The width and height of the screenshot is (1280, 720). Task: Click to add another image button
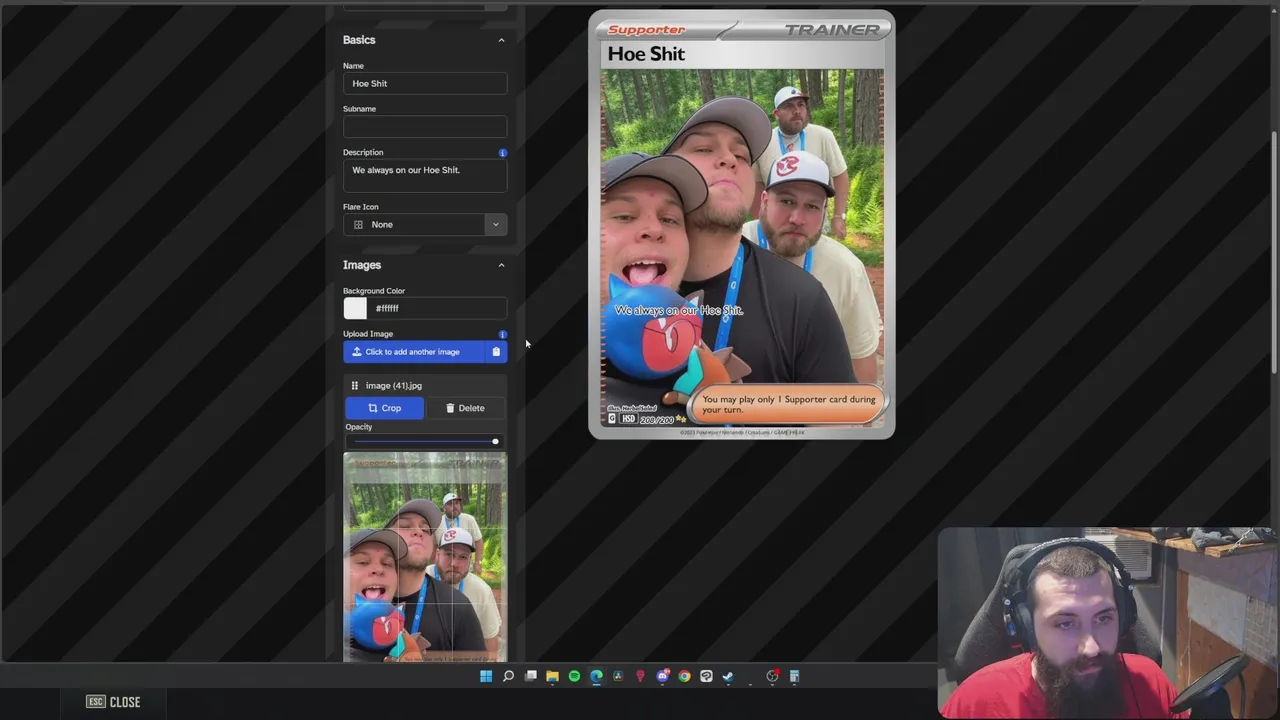click(413, 352)
